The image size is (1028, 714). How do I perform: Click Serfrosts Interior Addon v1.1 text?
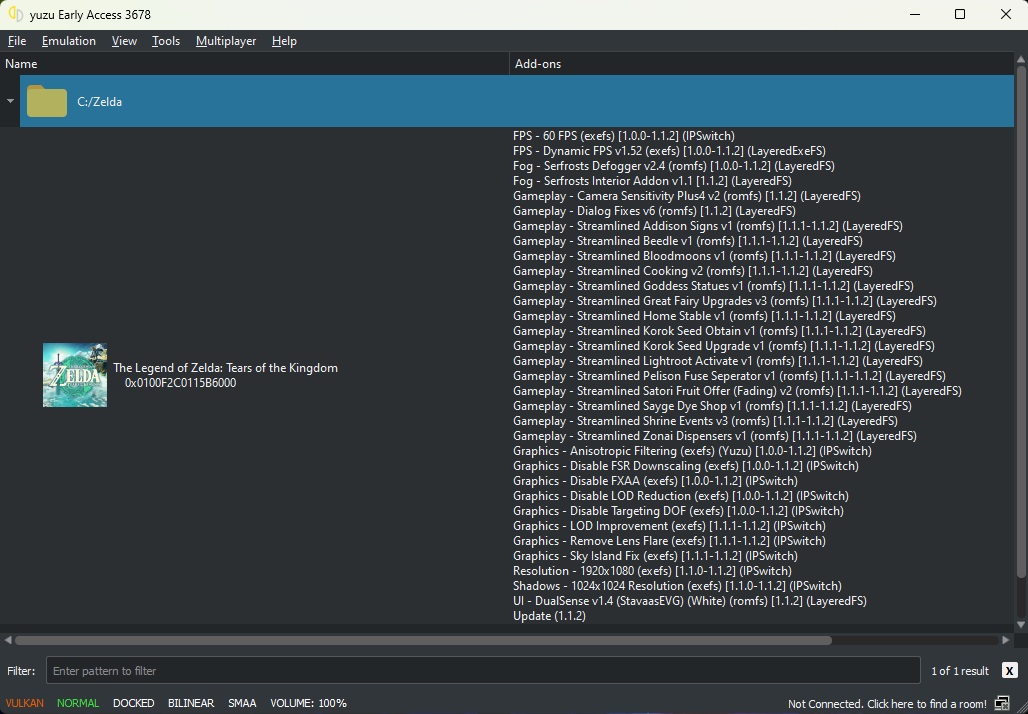(x=652, y=181)
